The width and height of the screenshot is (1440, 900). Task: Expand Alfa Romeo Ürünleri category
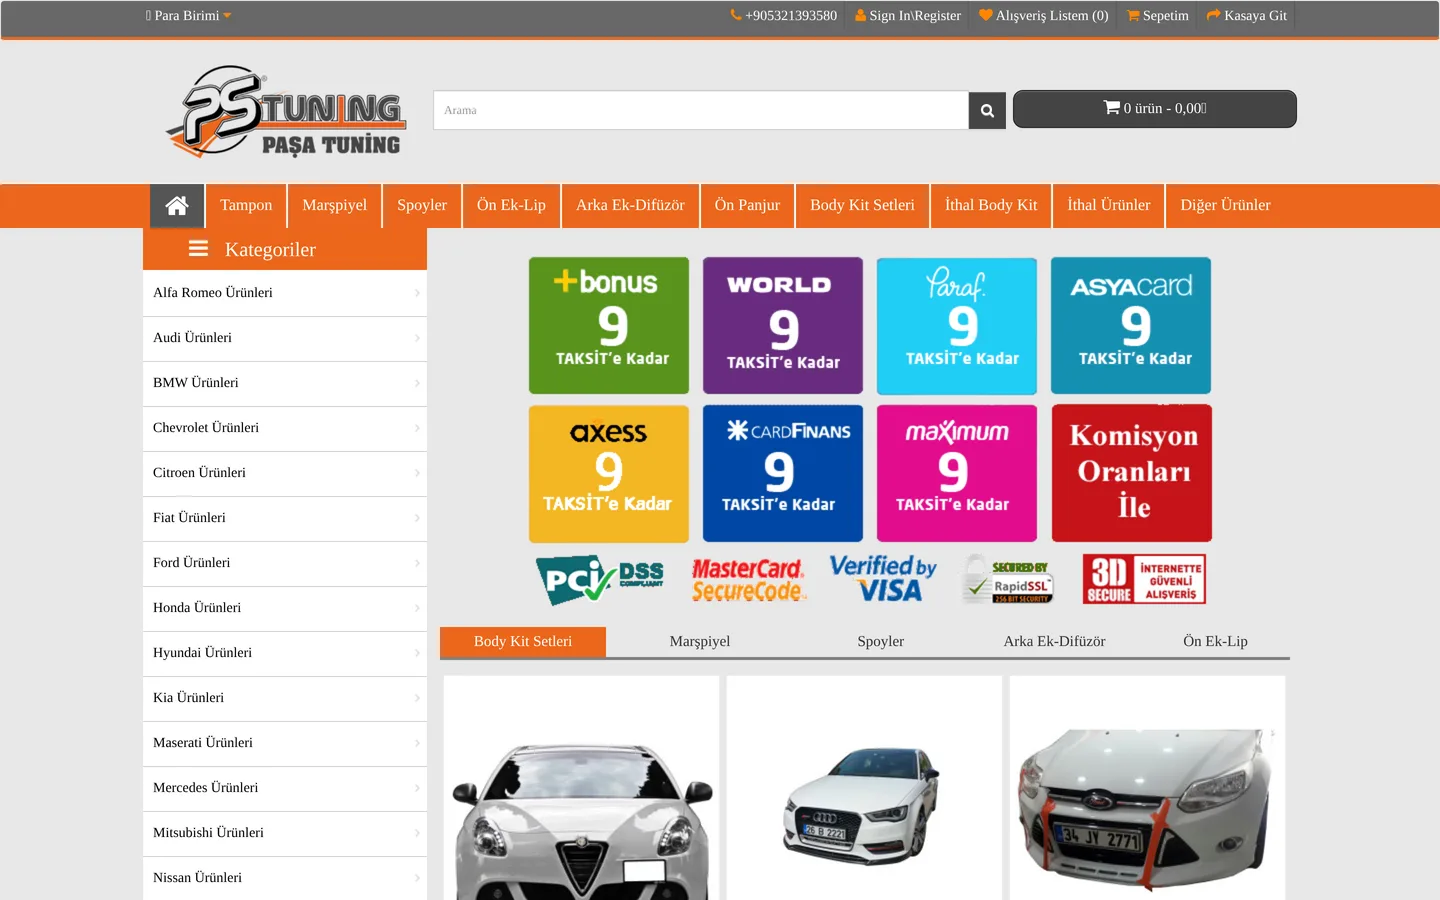(285, 293)
